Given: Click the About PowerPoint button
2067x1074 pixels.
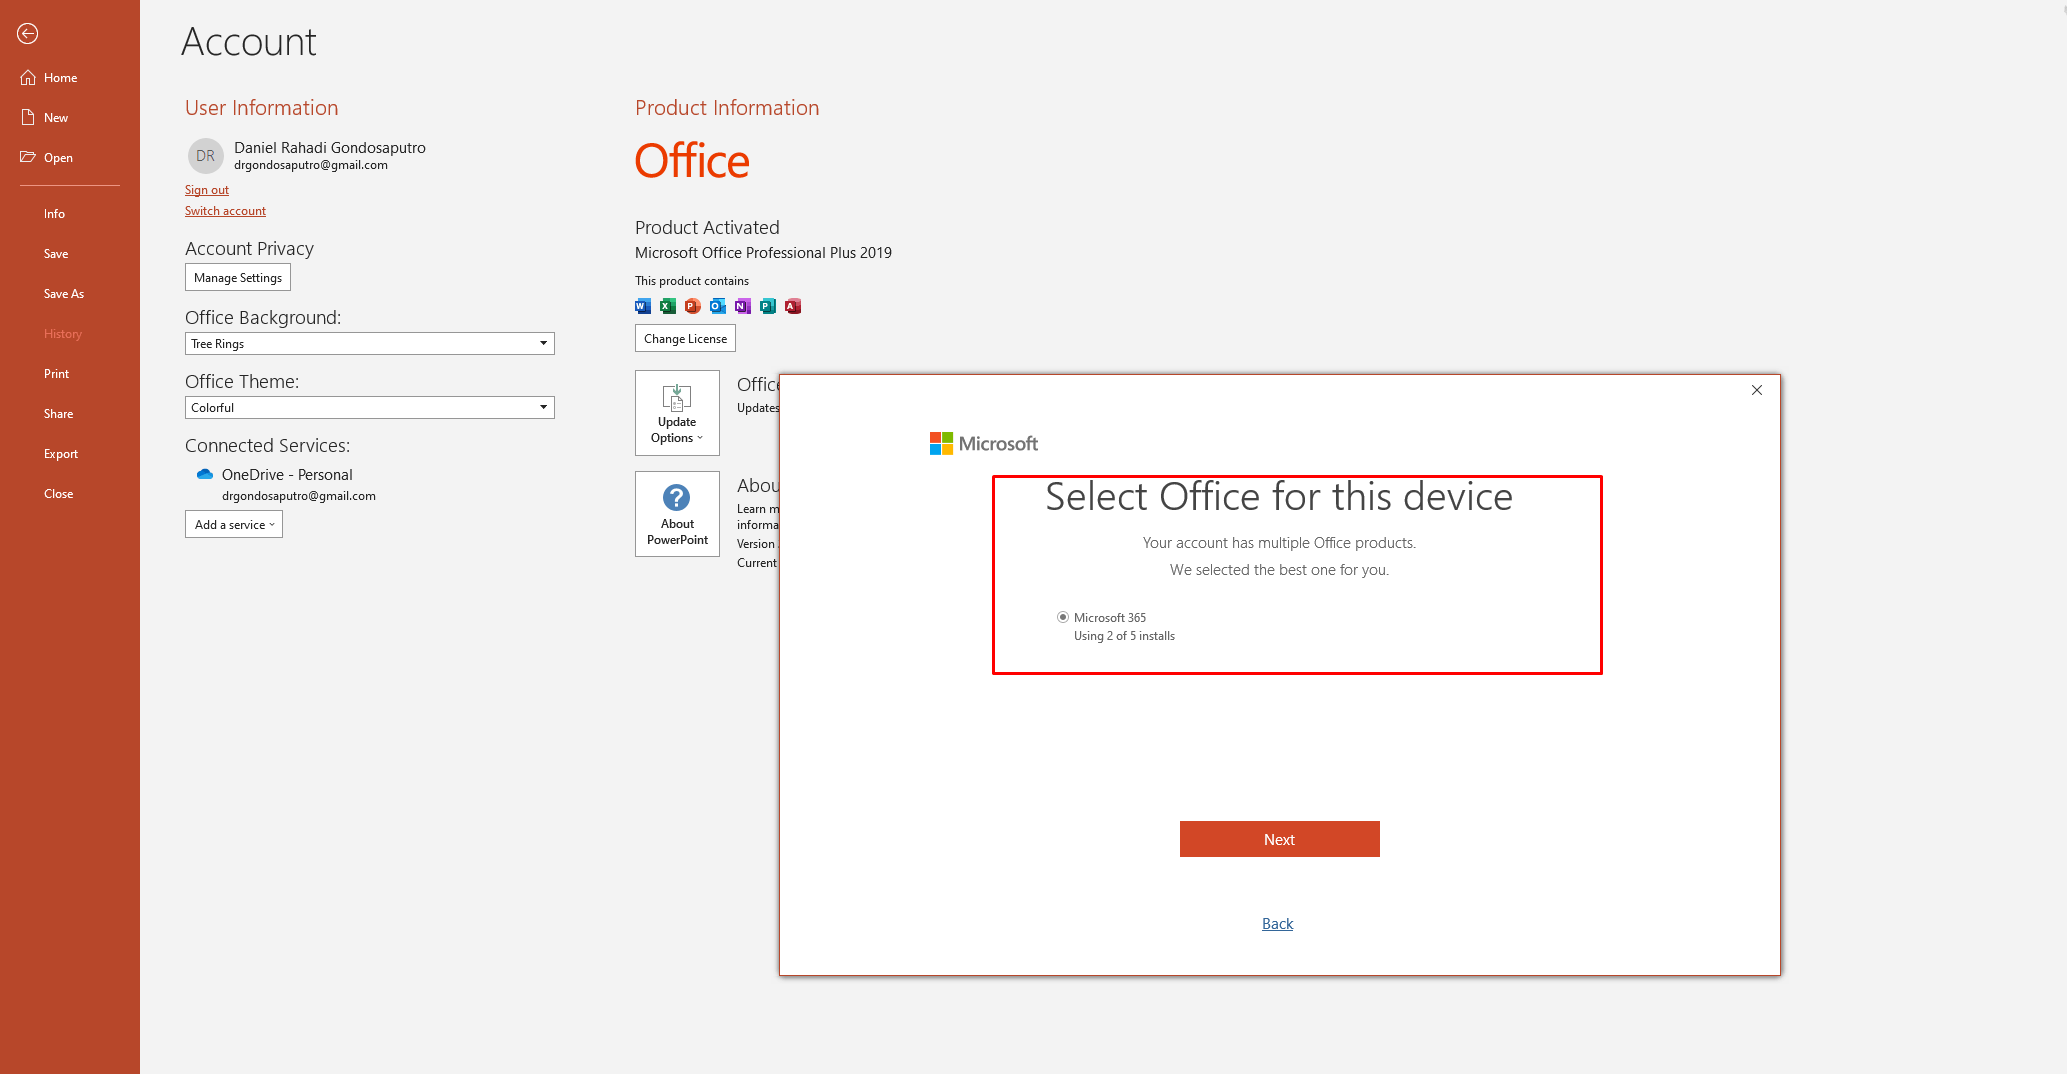Looking at the screenshot, I should [677, 514].
